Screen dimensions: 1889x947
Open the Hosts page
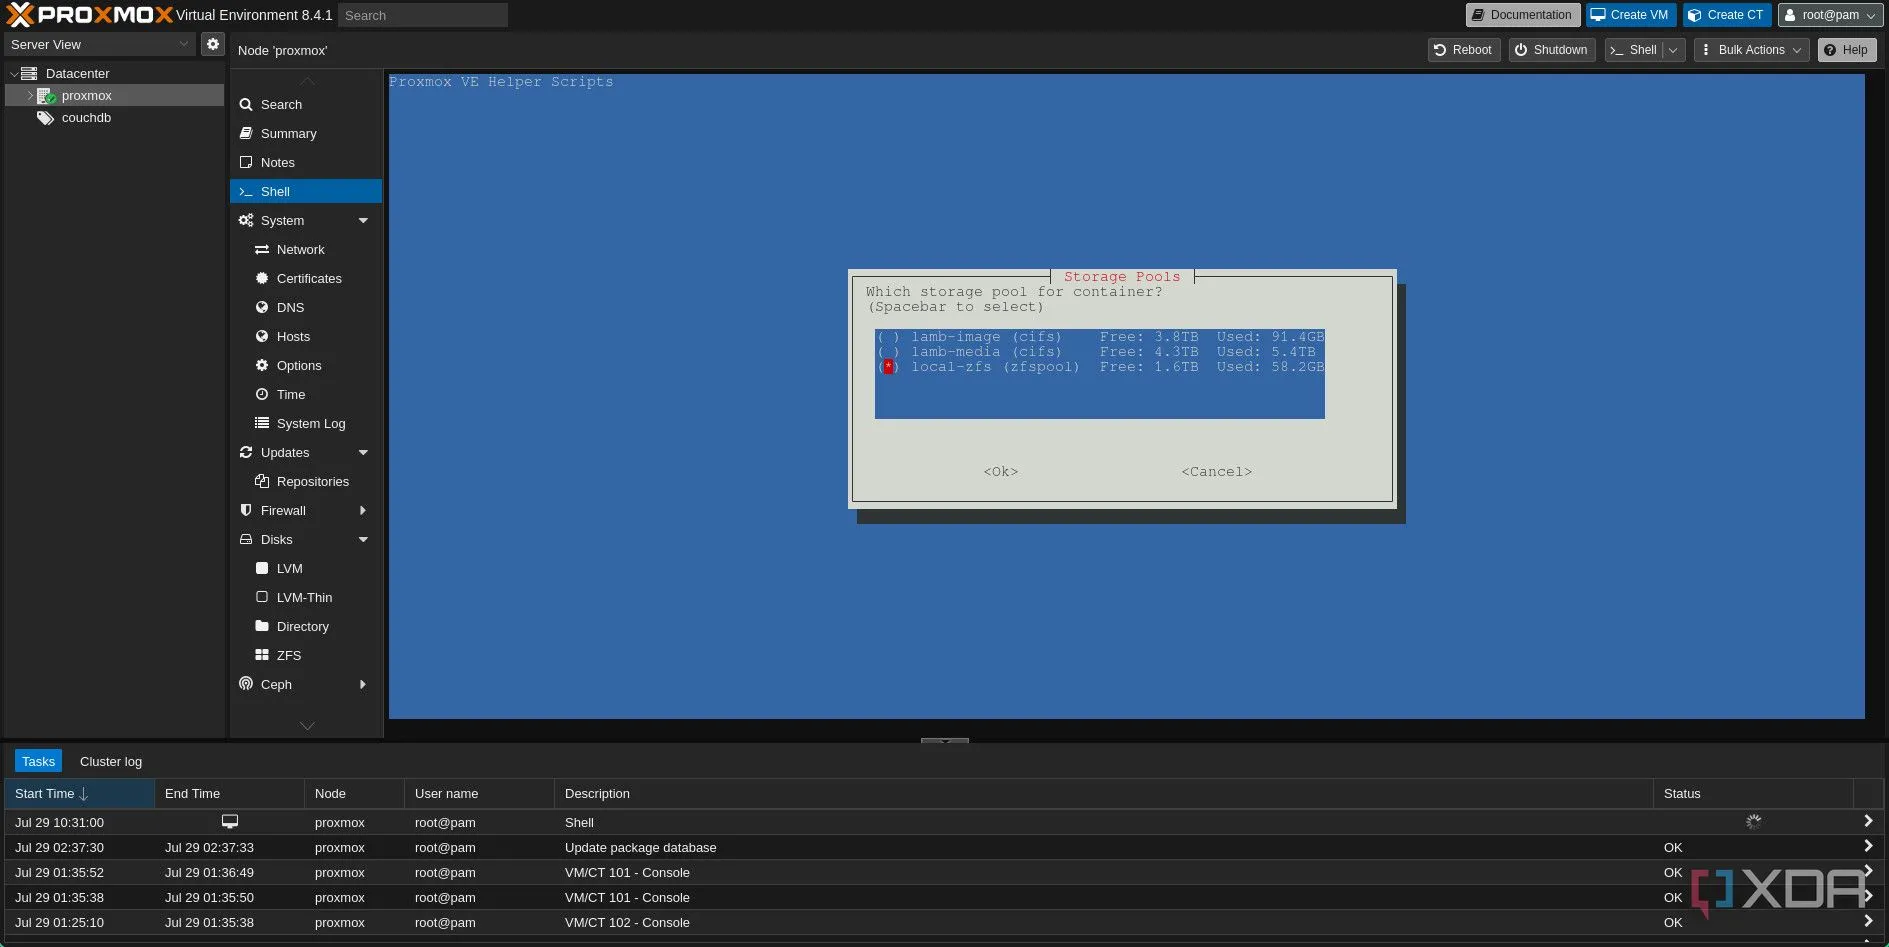pyautogui.click(x=293, y=337)
